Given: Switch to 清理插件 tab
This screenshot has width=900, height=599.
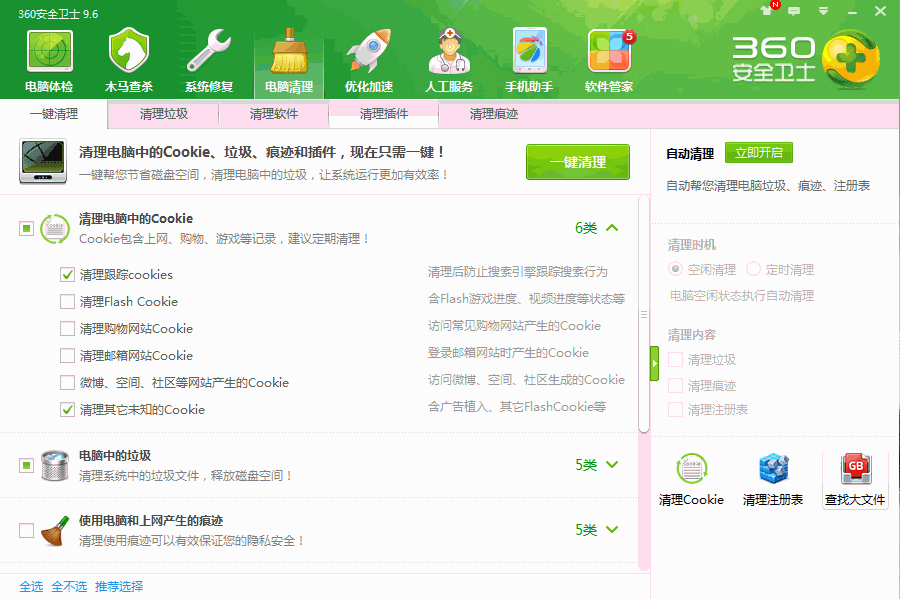Looking at the screenshot, I should click(x=383, y=114).
